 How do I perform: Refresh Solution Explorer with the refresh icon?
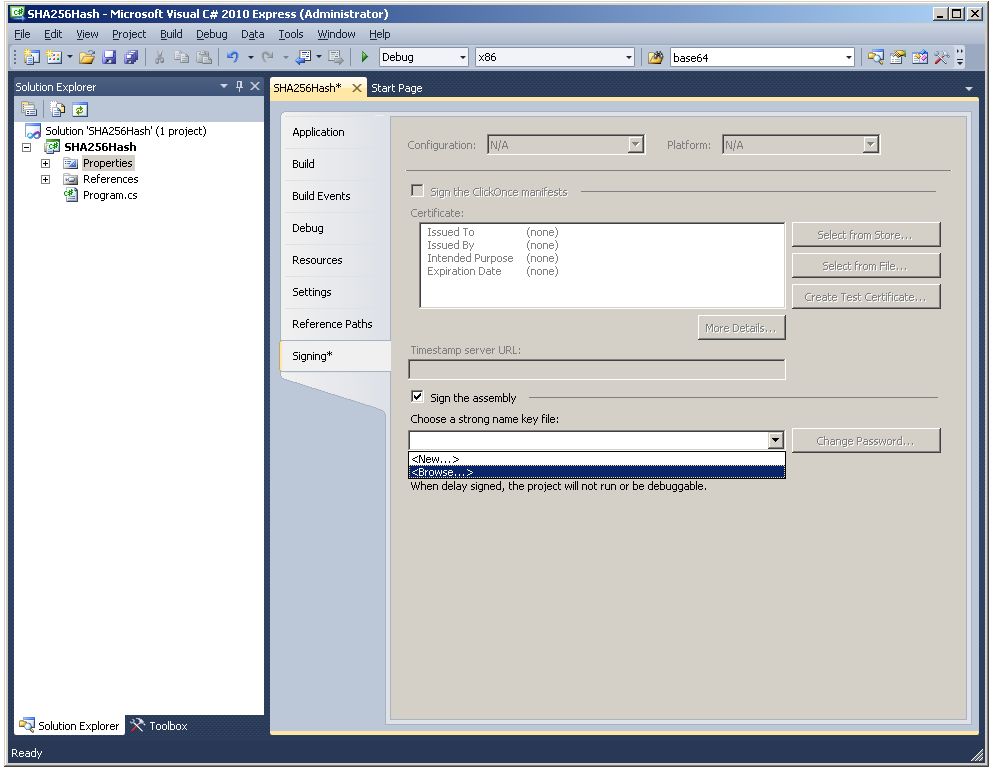[x=79, y=110]
